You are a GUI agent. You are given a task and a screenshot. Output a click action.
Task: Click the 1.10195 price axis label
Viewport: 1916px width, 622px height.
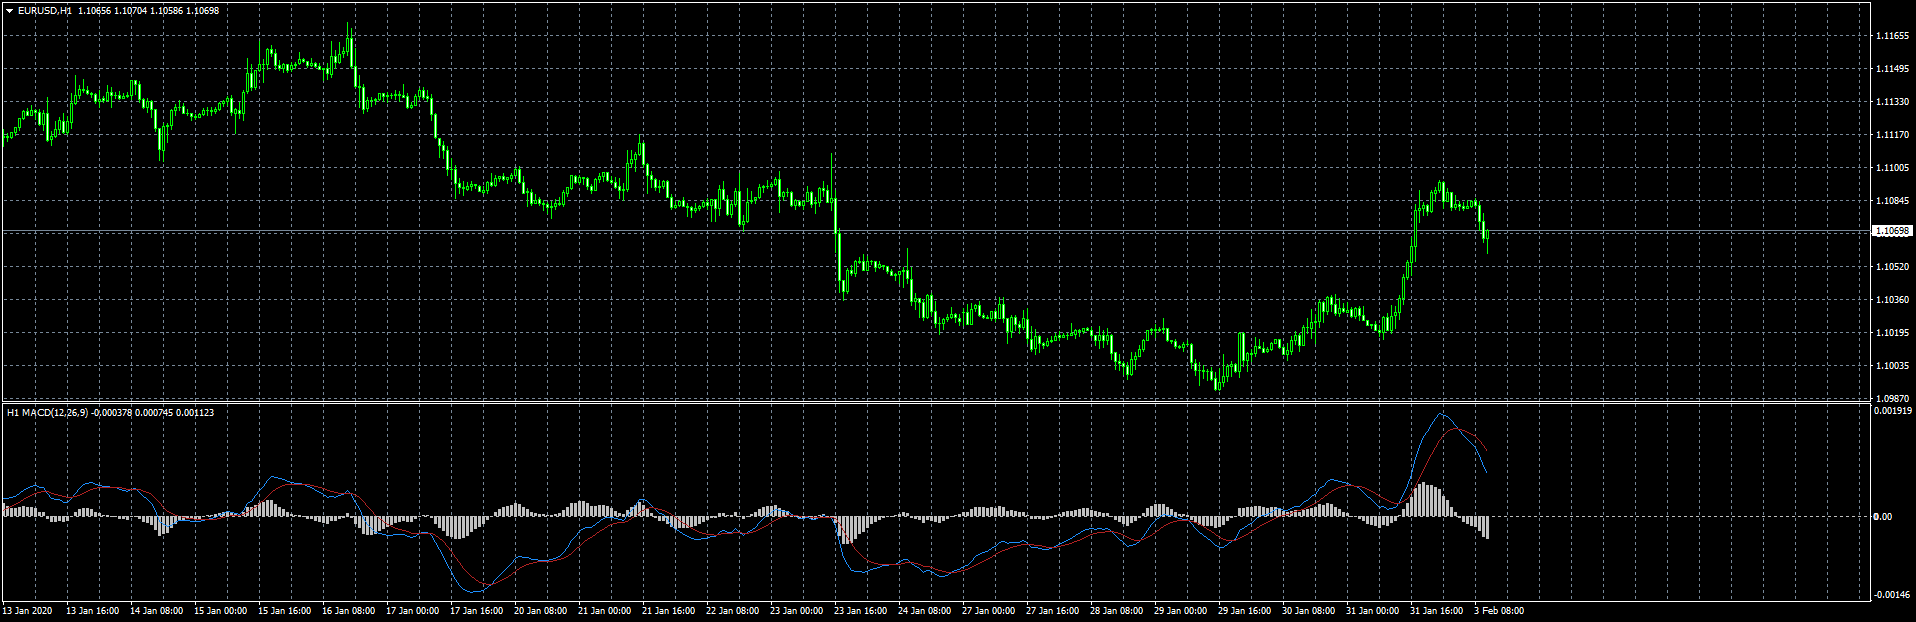coord(1891,333)
